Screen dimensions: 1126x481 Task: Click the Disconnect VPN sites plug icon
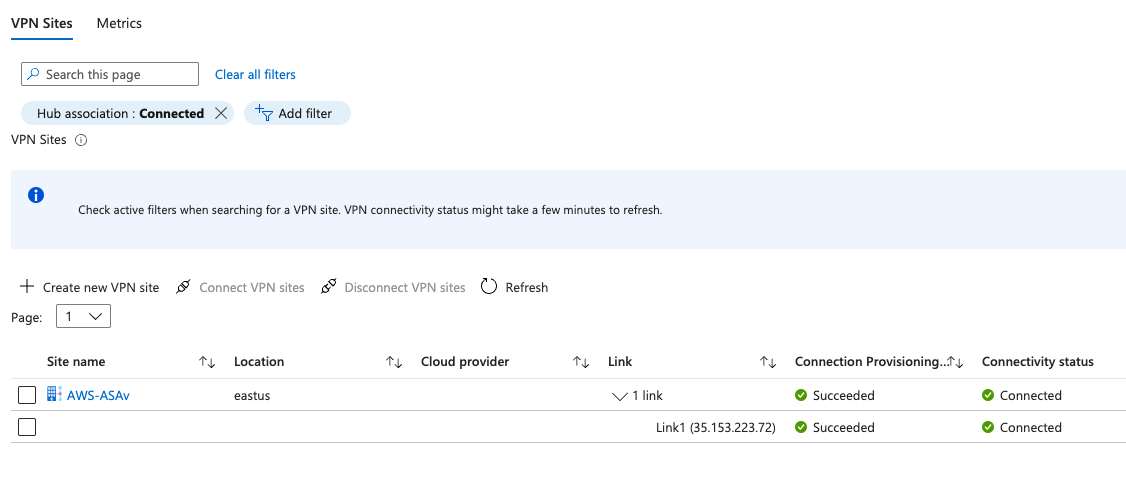point(329,287)
